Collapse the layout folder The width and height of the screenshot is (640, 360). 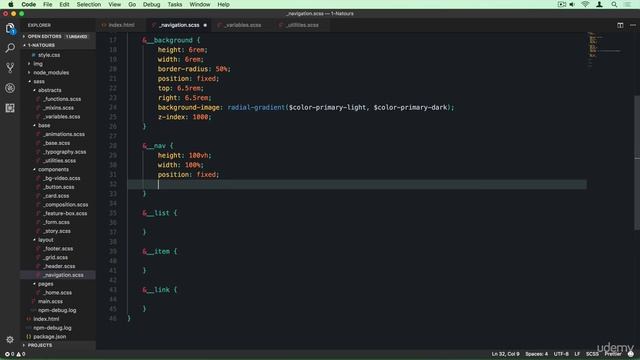click(45, 240)
